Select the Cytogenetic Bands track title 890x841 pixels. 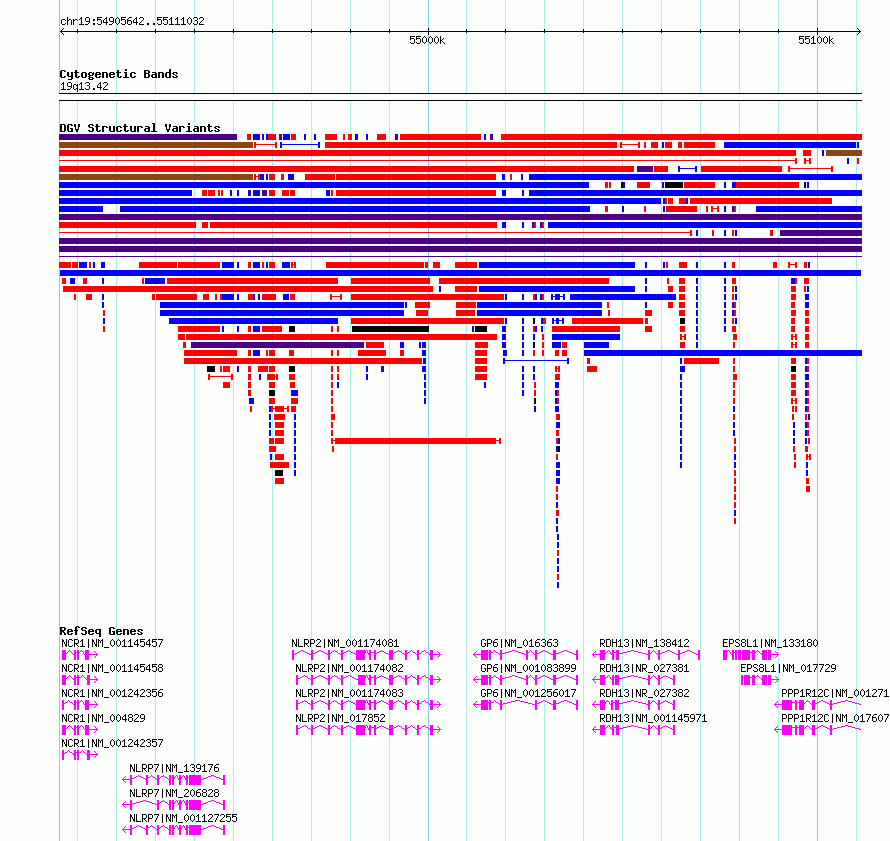[119, 74]
